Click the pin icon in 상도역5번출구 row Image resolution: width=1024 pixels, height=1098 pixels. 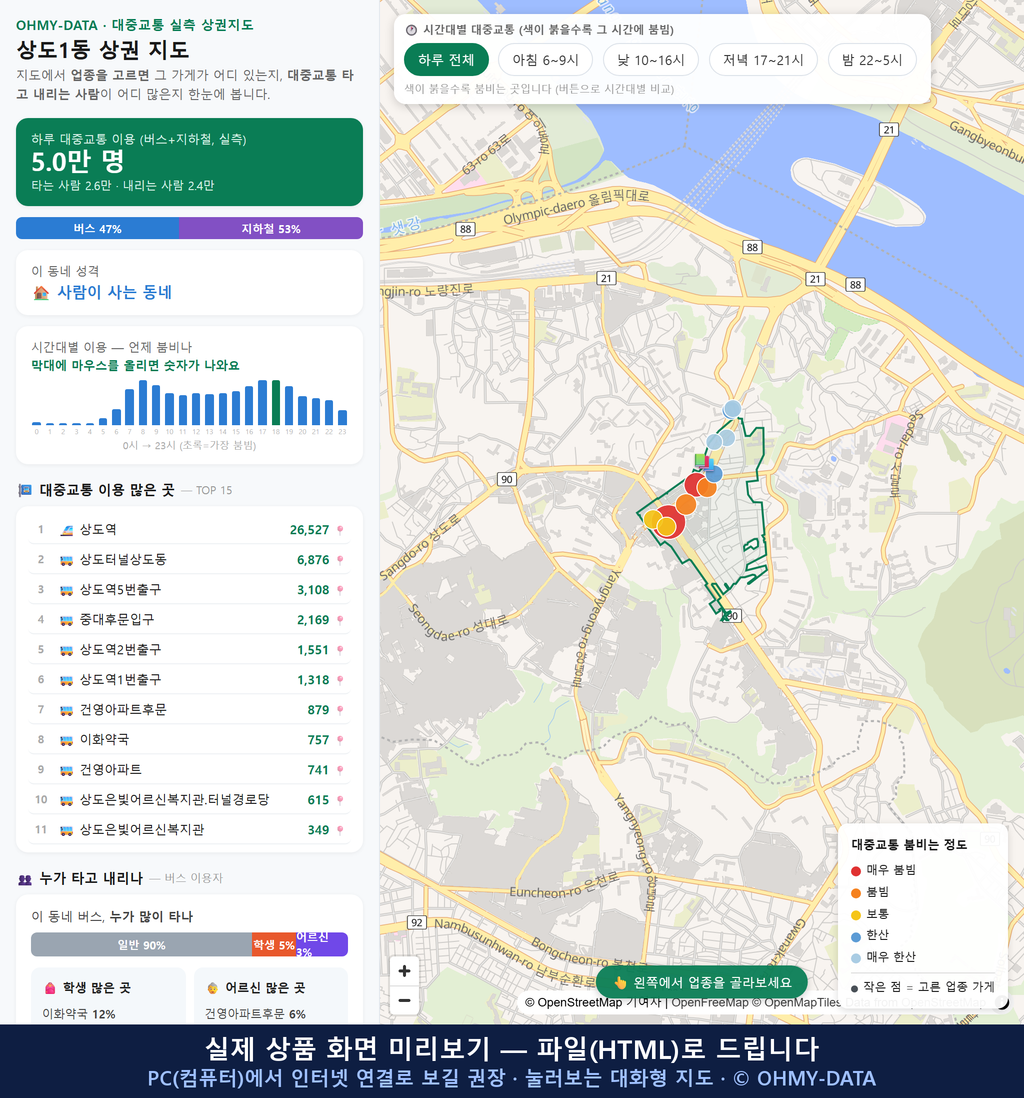[x=340, y=590]
